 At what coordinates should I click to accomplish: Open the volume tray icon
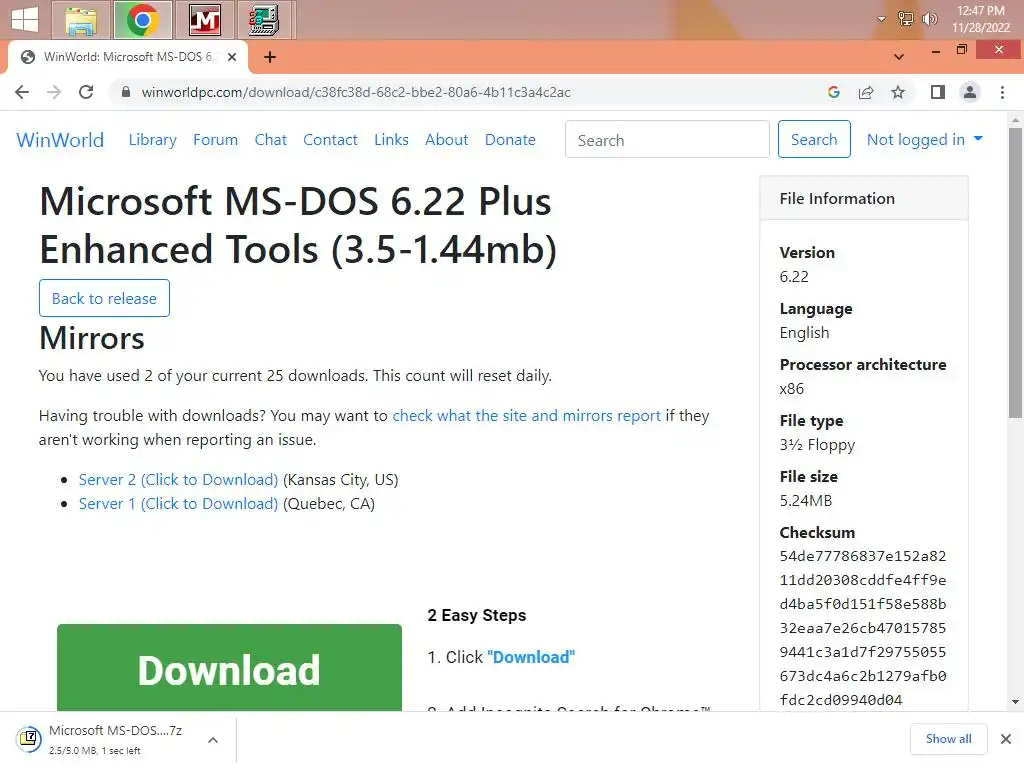[x=929, y=19]
